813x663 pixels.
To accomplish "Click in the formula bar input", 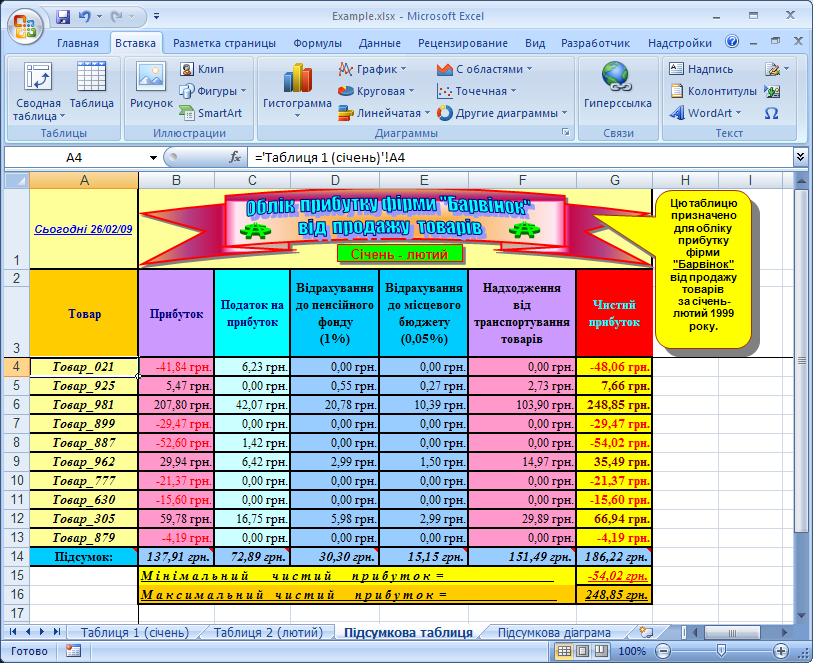I will pos(520,157).
